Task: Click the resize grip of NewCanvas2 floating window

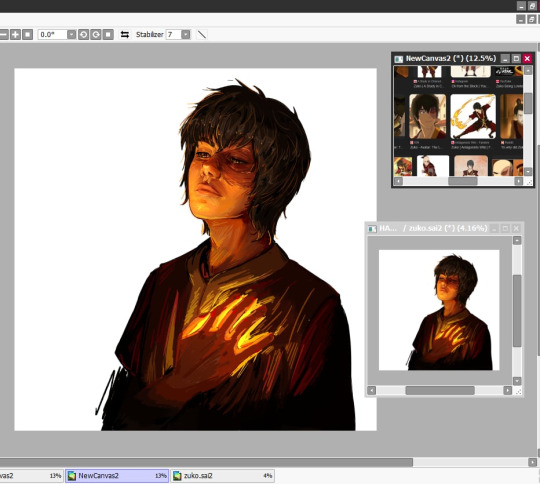Action: [529, 182]
